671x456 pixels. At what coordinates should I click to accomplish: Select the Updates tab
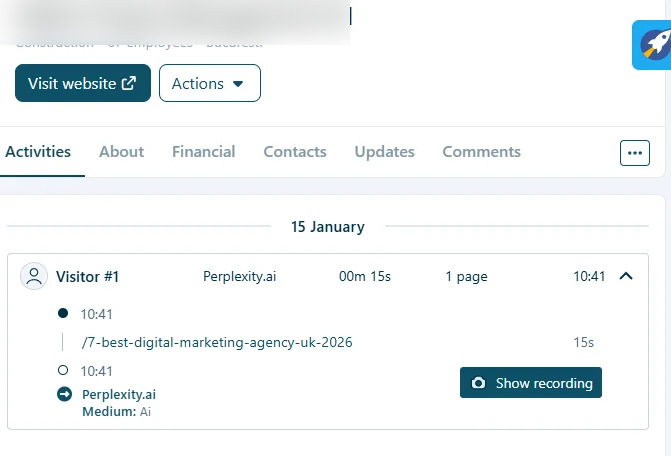pyautogui.click(x=384, y=152)
